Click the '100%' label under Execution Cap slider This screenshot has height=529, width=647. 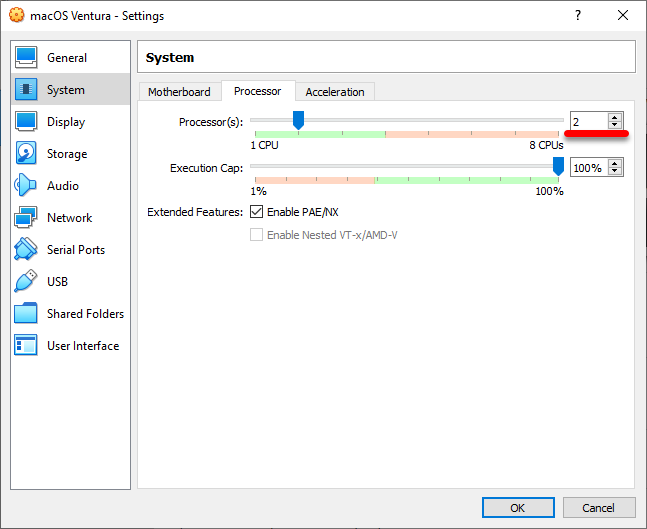[549, 191]
